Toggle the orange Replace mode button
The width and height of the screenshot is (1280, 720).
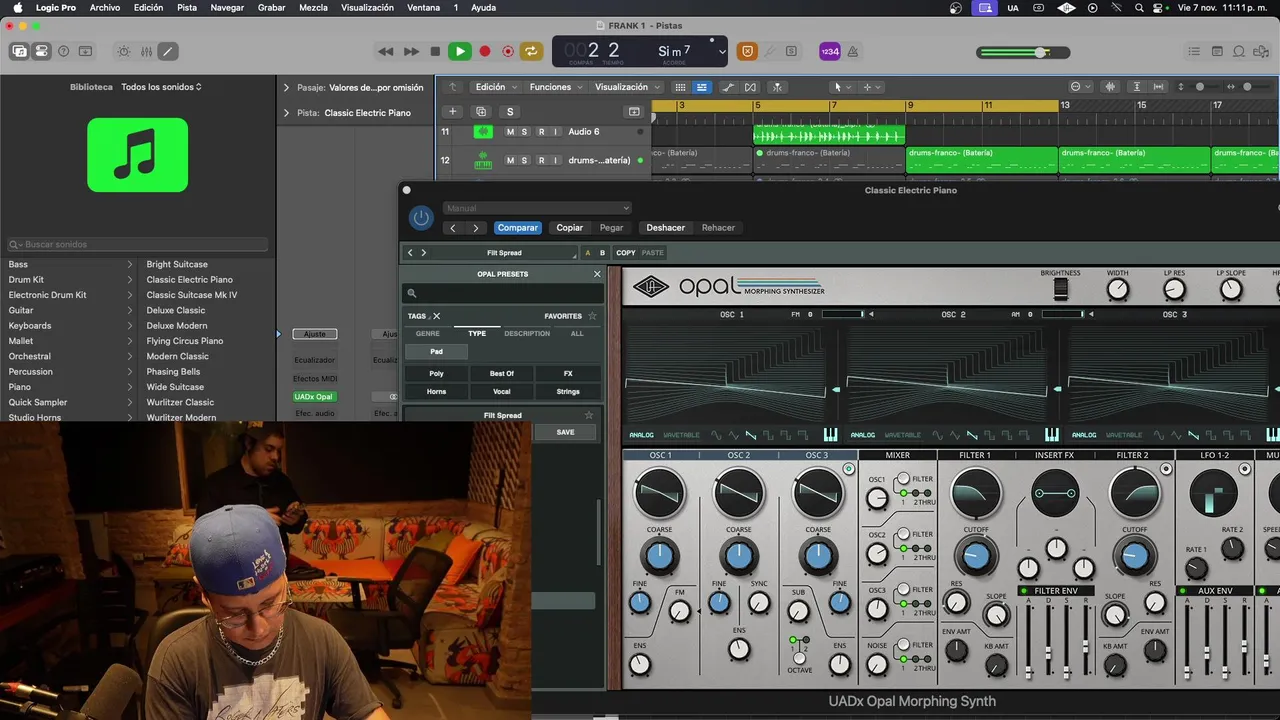click(747, 51)
